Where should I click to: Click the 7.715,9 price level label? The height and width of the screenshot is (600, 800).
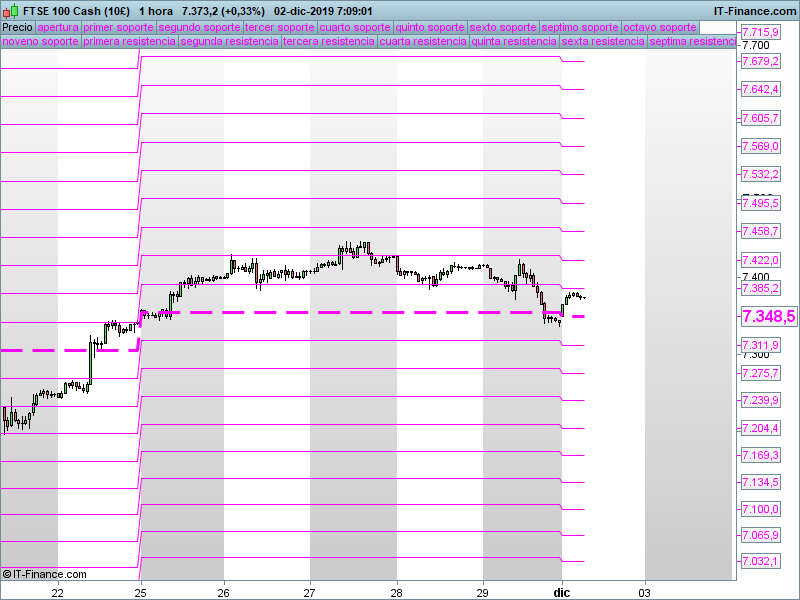(760, 32)
